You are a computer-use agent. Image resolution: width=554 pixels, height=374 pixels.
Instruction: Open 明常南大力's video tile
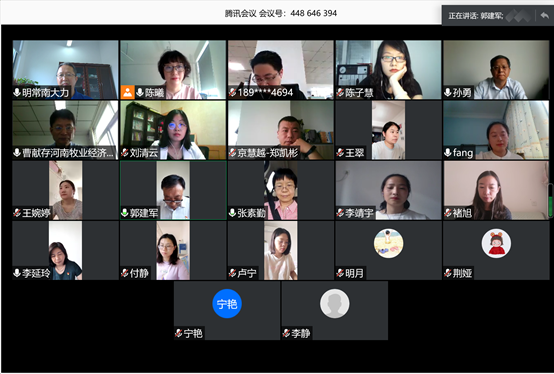[x=65, y=70]
